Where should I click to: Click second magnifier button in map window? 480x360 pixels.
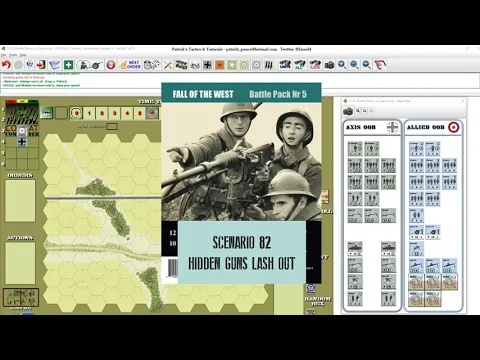click(365, 111)
